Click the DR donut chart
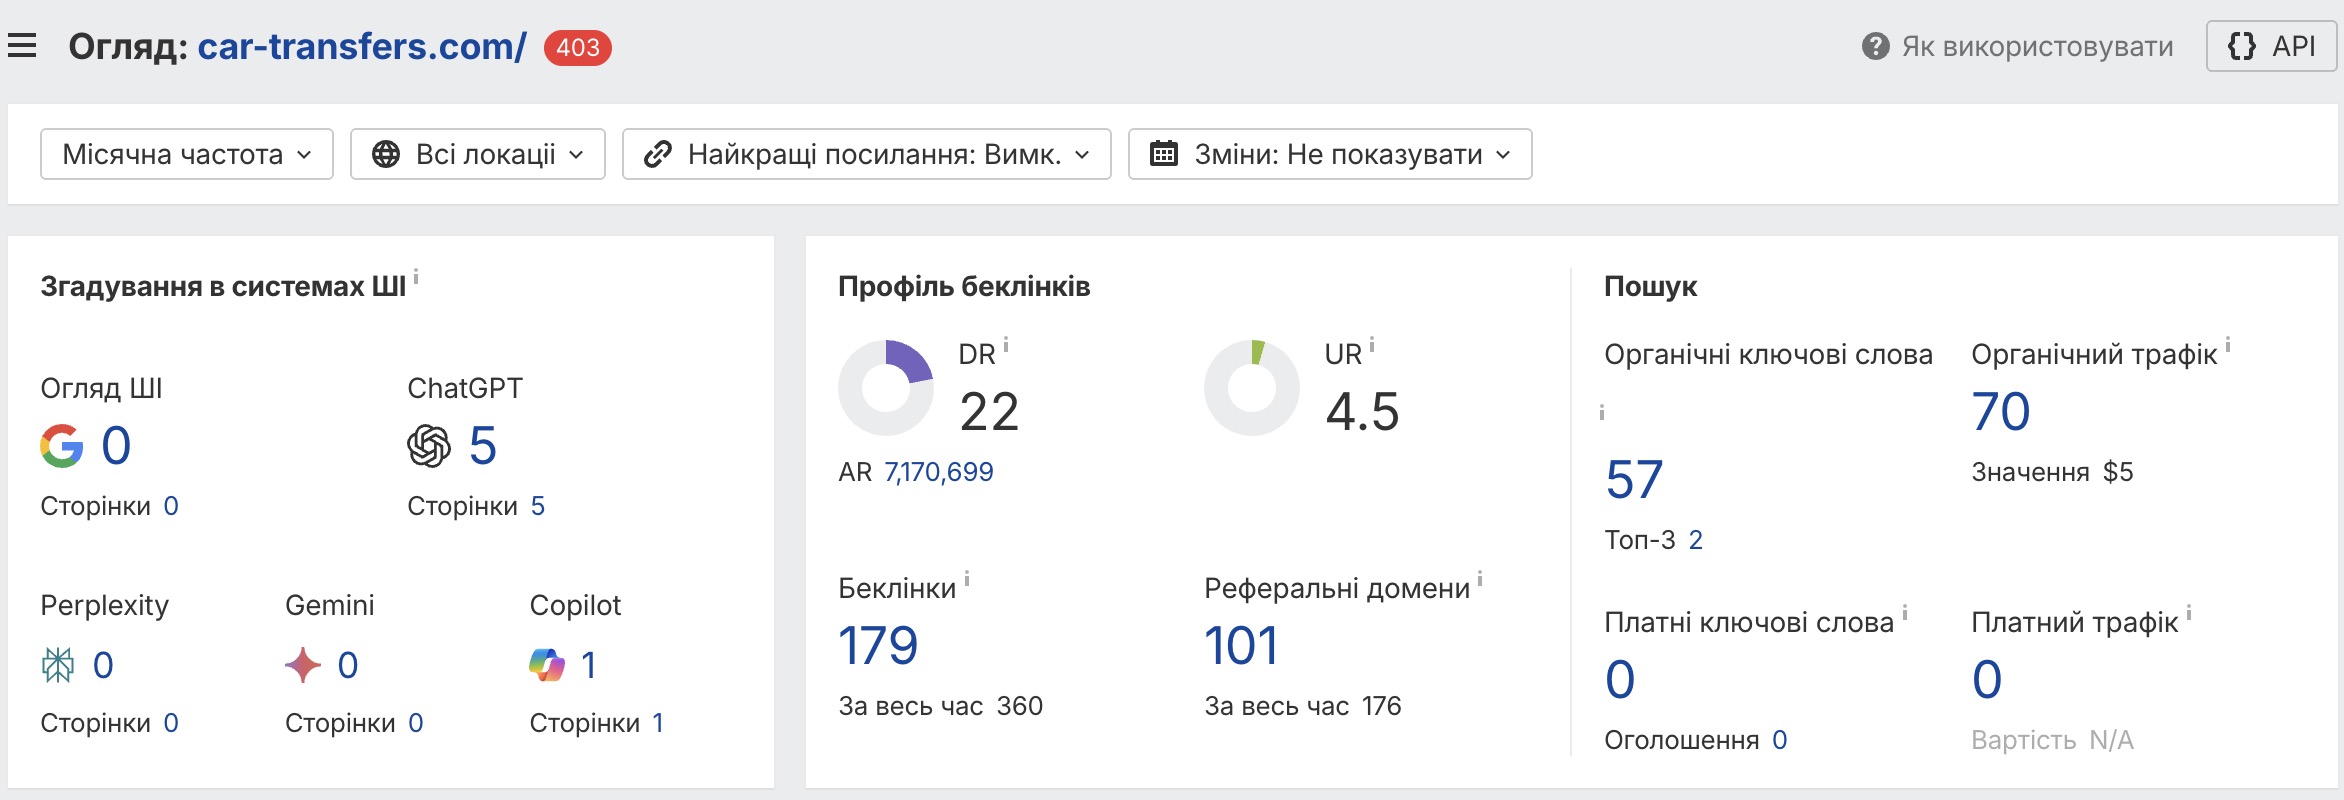 886,388
